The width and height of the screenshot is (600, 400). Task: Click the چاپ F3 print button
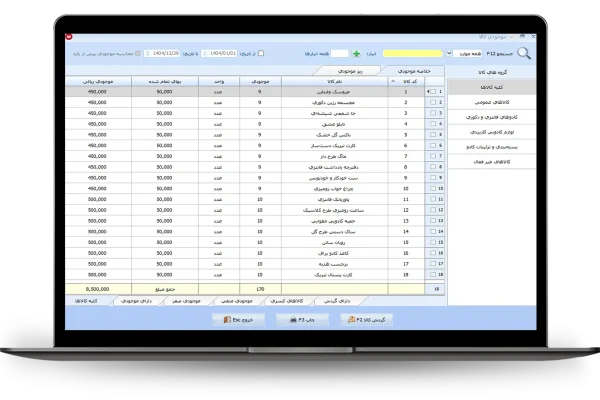pos(302,320)
